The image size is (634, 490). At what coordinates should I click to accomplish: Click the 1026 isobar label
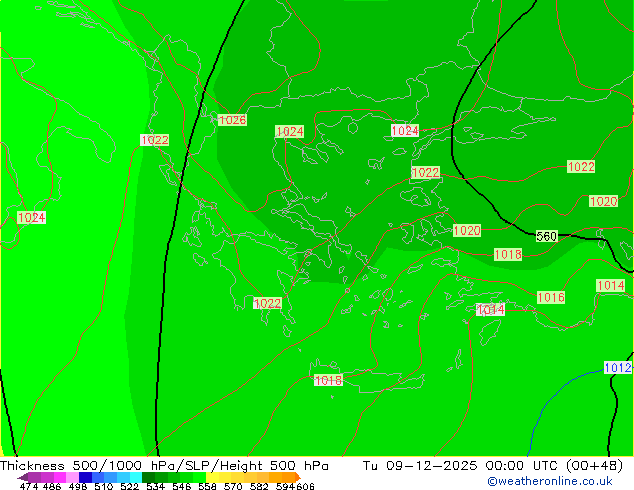(232, 120)
